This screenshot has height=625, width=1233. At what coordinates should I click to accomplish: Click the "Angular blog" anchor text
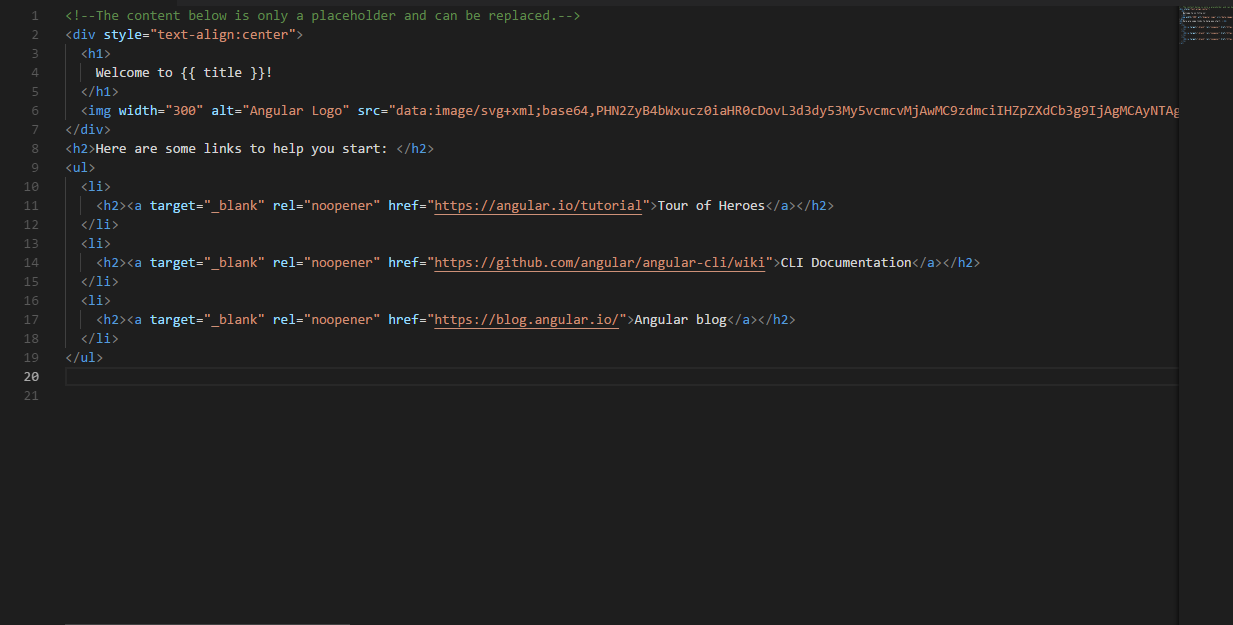680,320
